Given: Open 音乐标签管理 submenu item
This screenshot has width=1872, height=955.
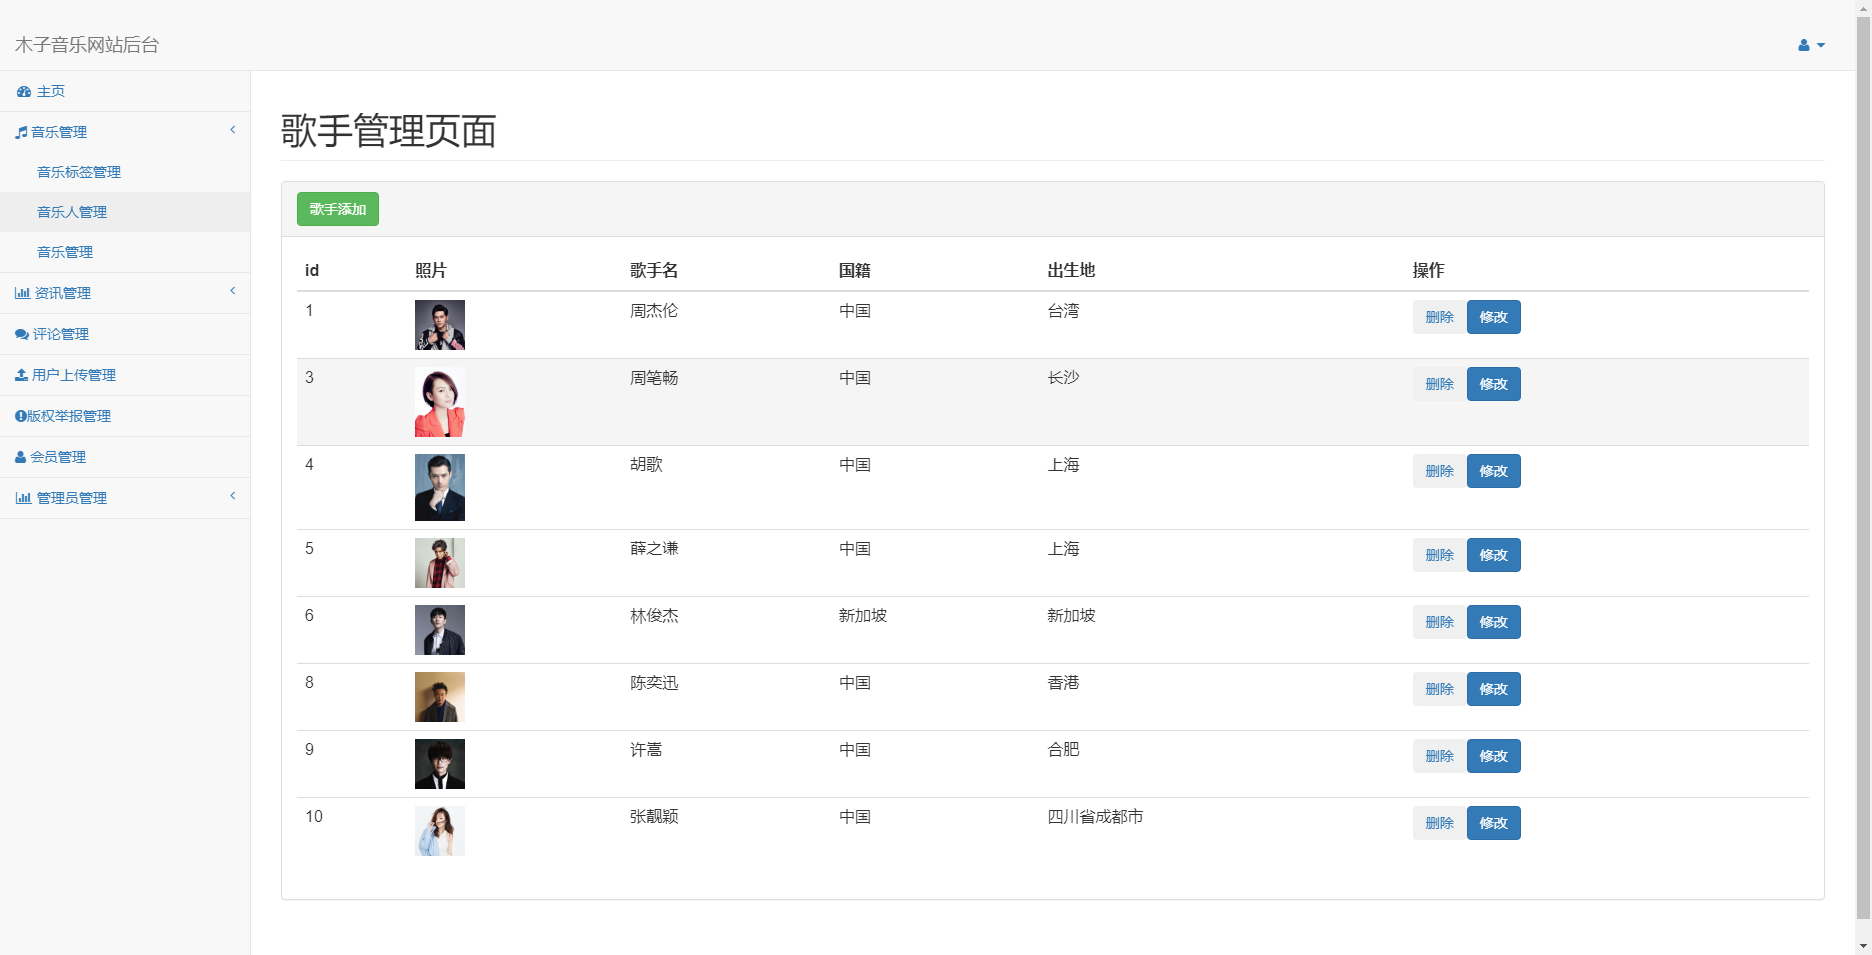Looking at the screenshot, I should 125,172.
